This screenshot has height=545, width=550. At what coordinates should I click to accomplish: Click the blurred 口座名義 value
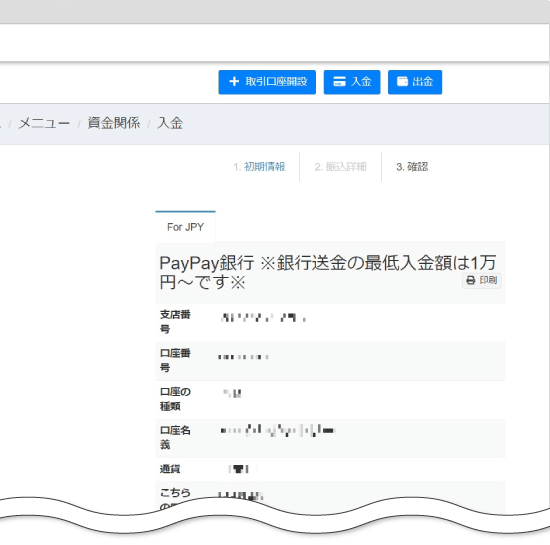pos(278,430)
